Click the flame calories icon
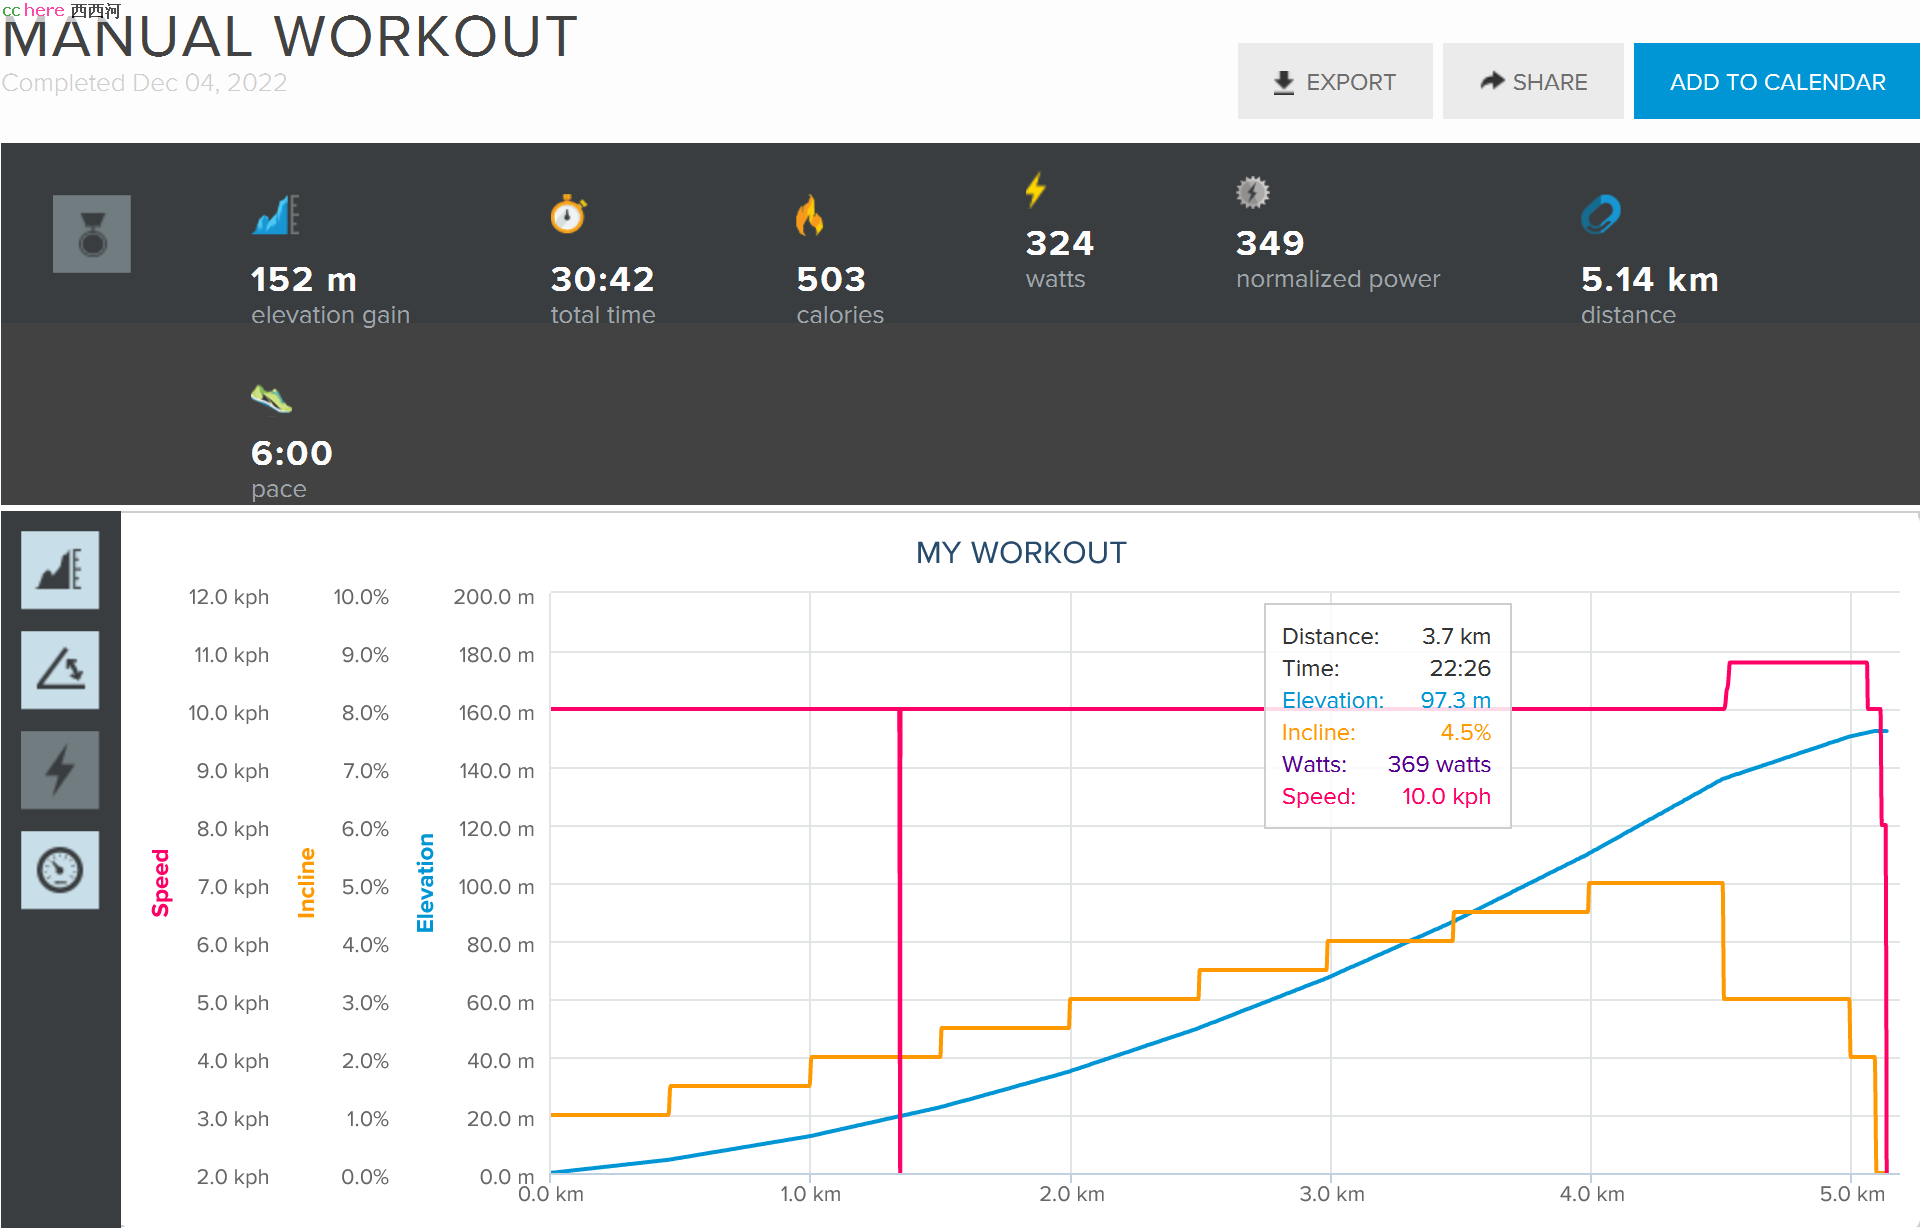The image size is (1920, 1228). 809,214
